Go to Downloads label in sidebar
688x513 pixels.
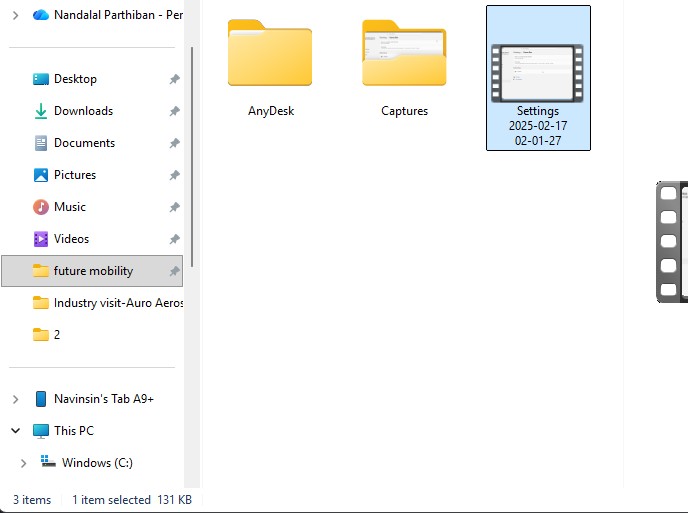(x=83, y=111)
